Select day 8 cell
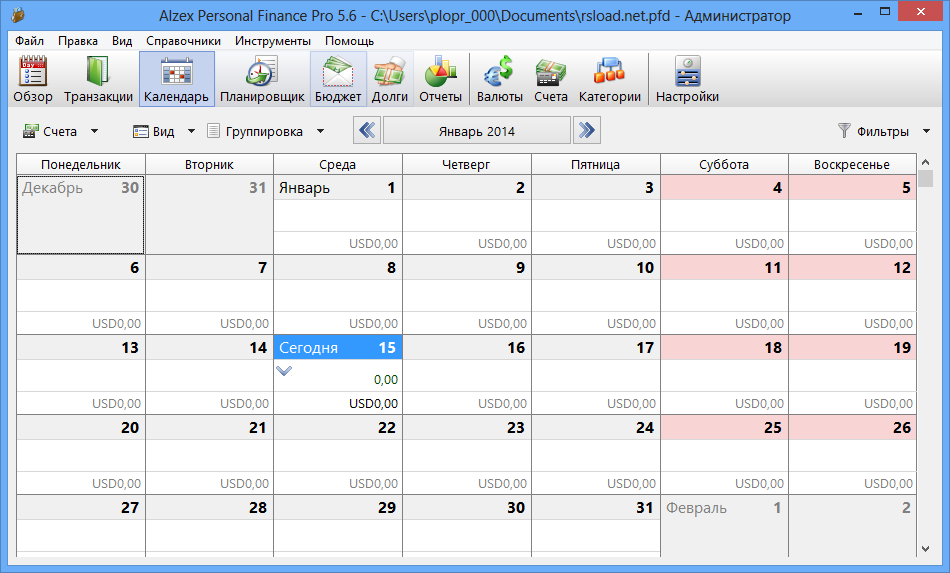950x573 pixels. click(338, 294)
